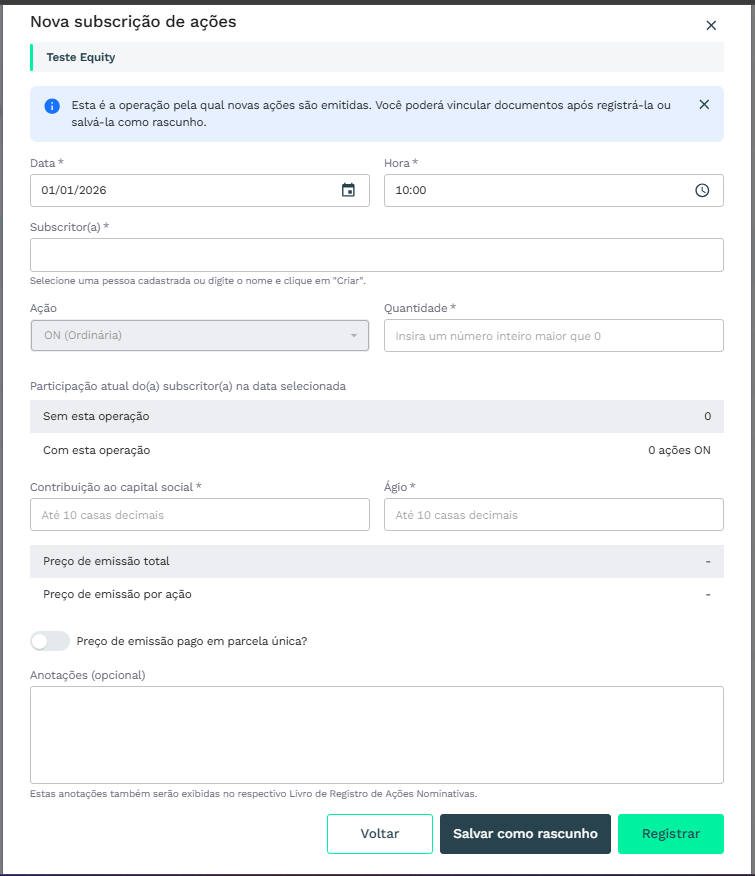Go back with the Voltar button

point(379,834)
